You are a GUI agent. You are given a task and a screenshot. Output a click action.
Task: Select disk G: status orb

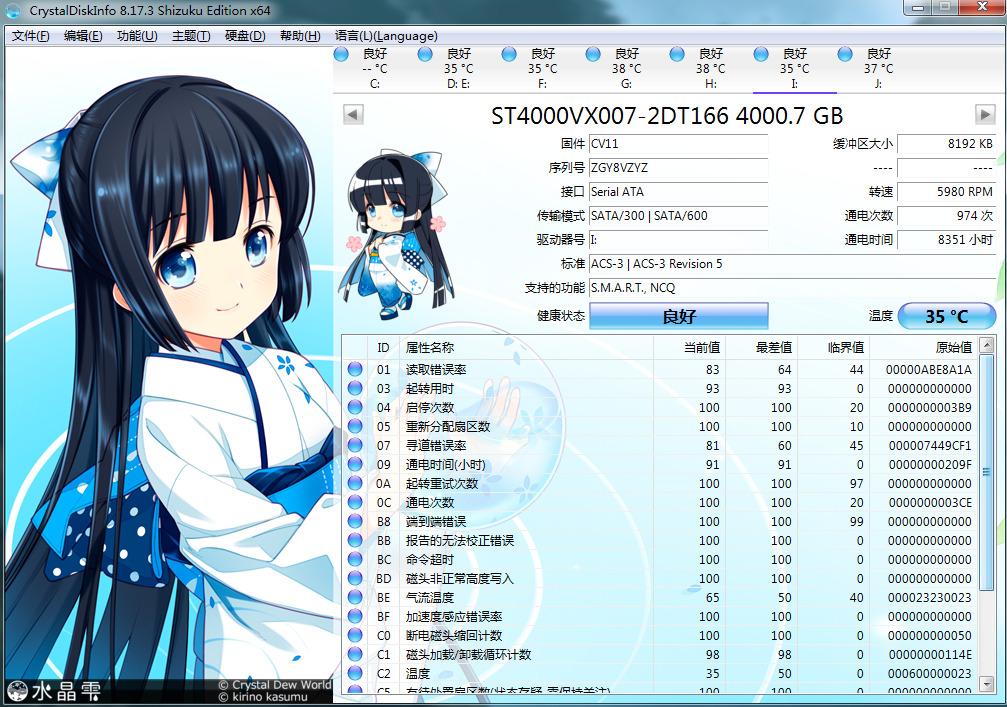593,55
